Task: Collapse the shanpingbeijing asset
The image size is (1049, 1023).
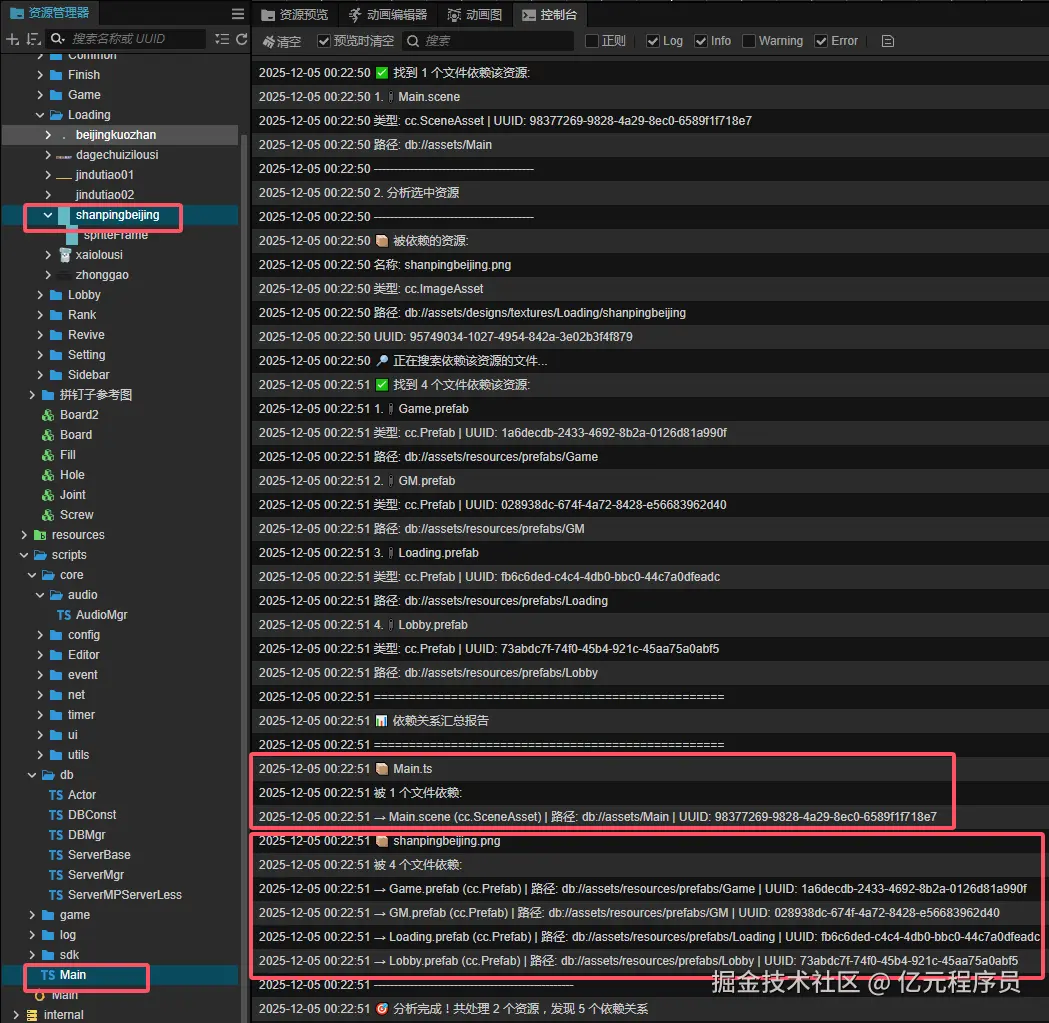Action: pyautogui.click(x=48, y=215)
